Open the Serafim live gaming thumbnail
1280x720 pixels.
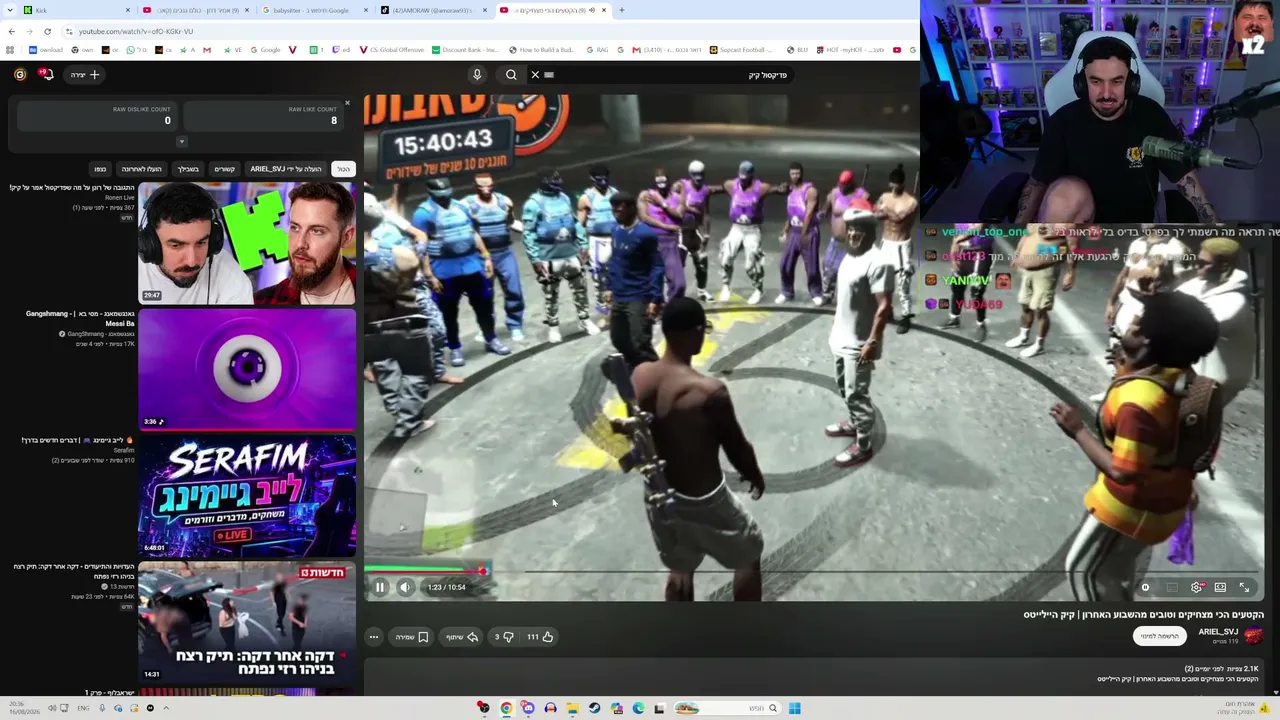point(247,495)
